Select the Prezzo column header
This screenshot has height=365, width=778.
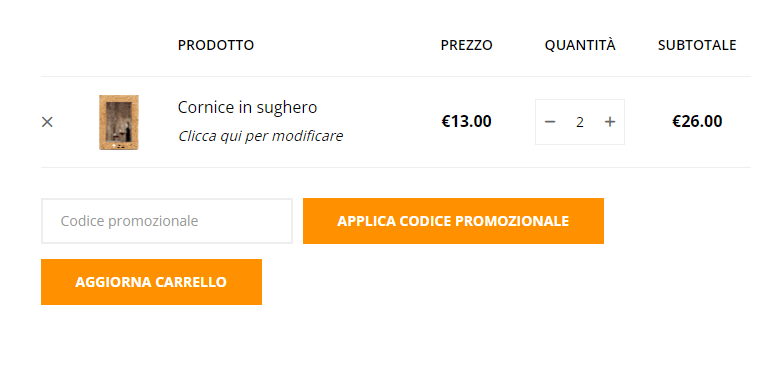[466, 45]
